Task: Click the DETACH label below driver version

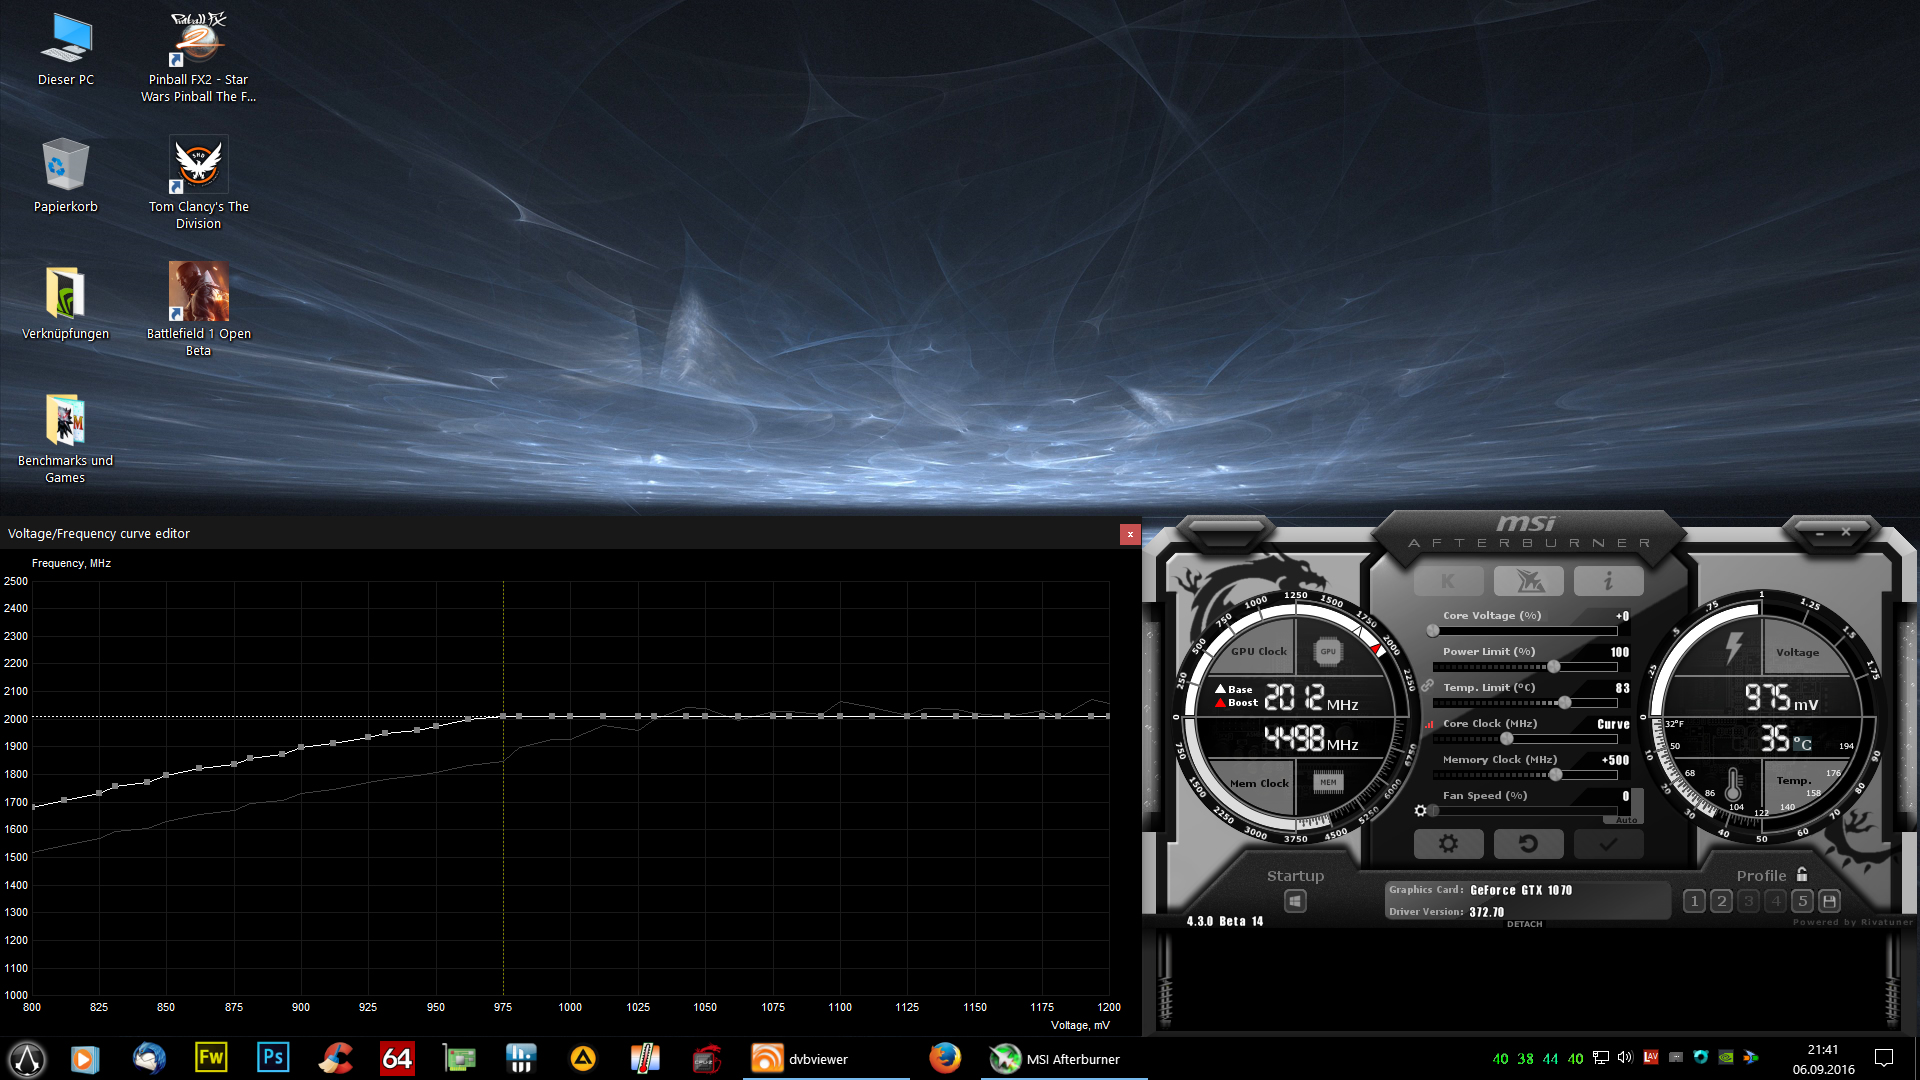Action: [x=1524, y=924]
